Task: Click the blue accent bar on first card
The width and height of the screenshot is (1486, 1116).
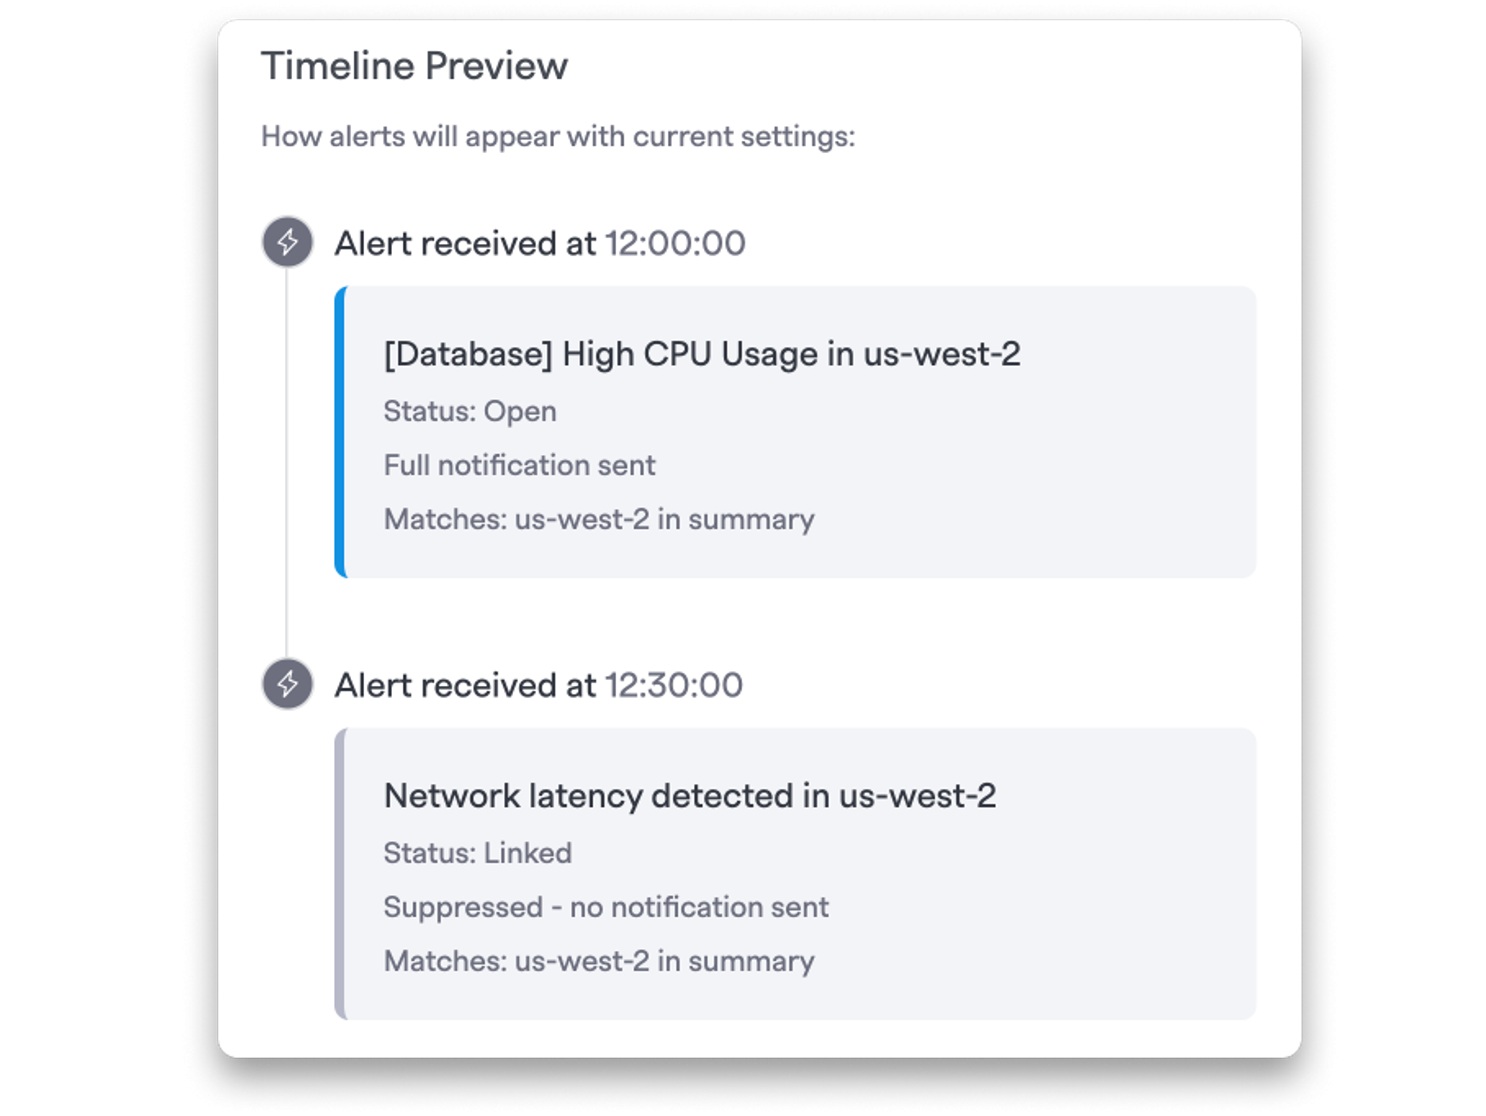Action: [x=340, y=432]
